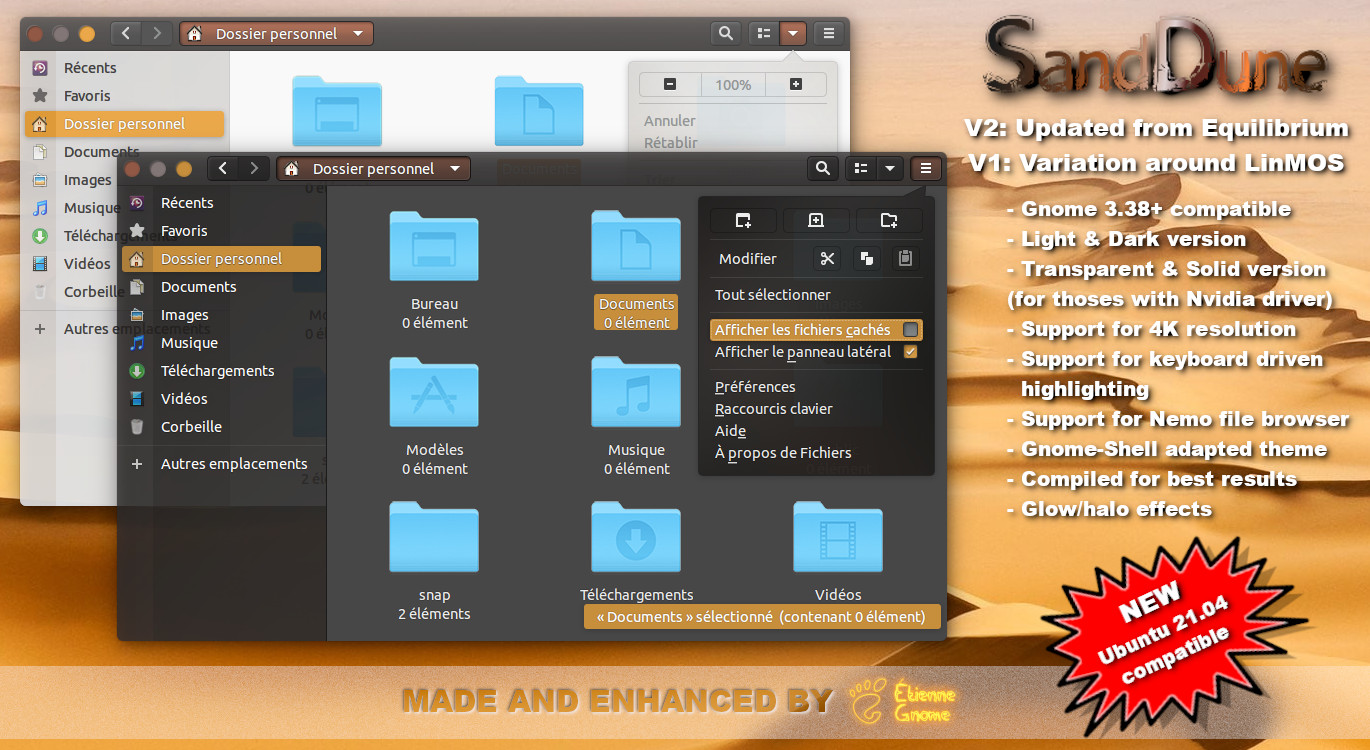Open the Bureau folder in the dark window
The image size is (1370, 750).
[434, 246]
